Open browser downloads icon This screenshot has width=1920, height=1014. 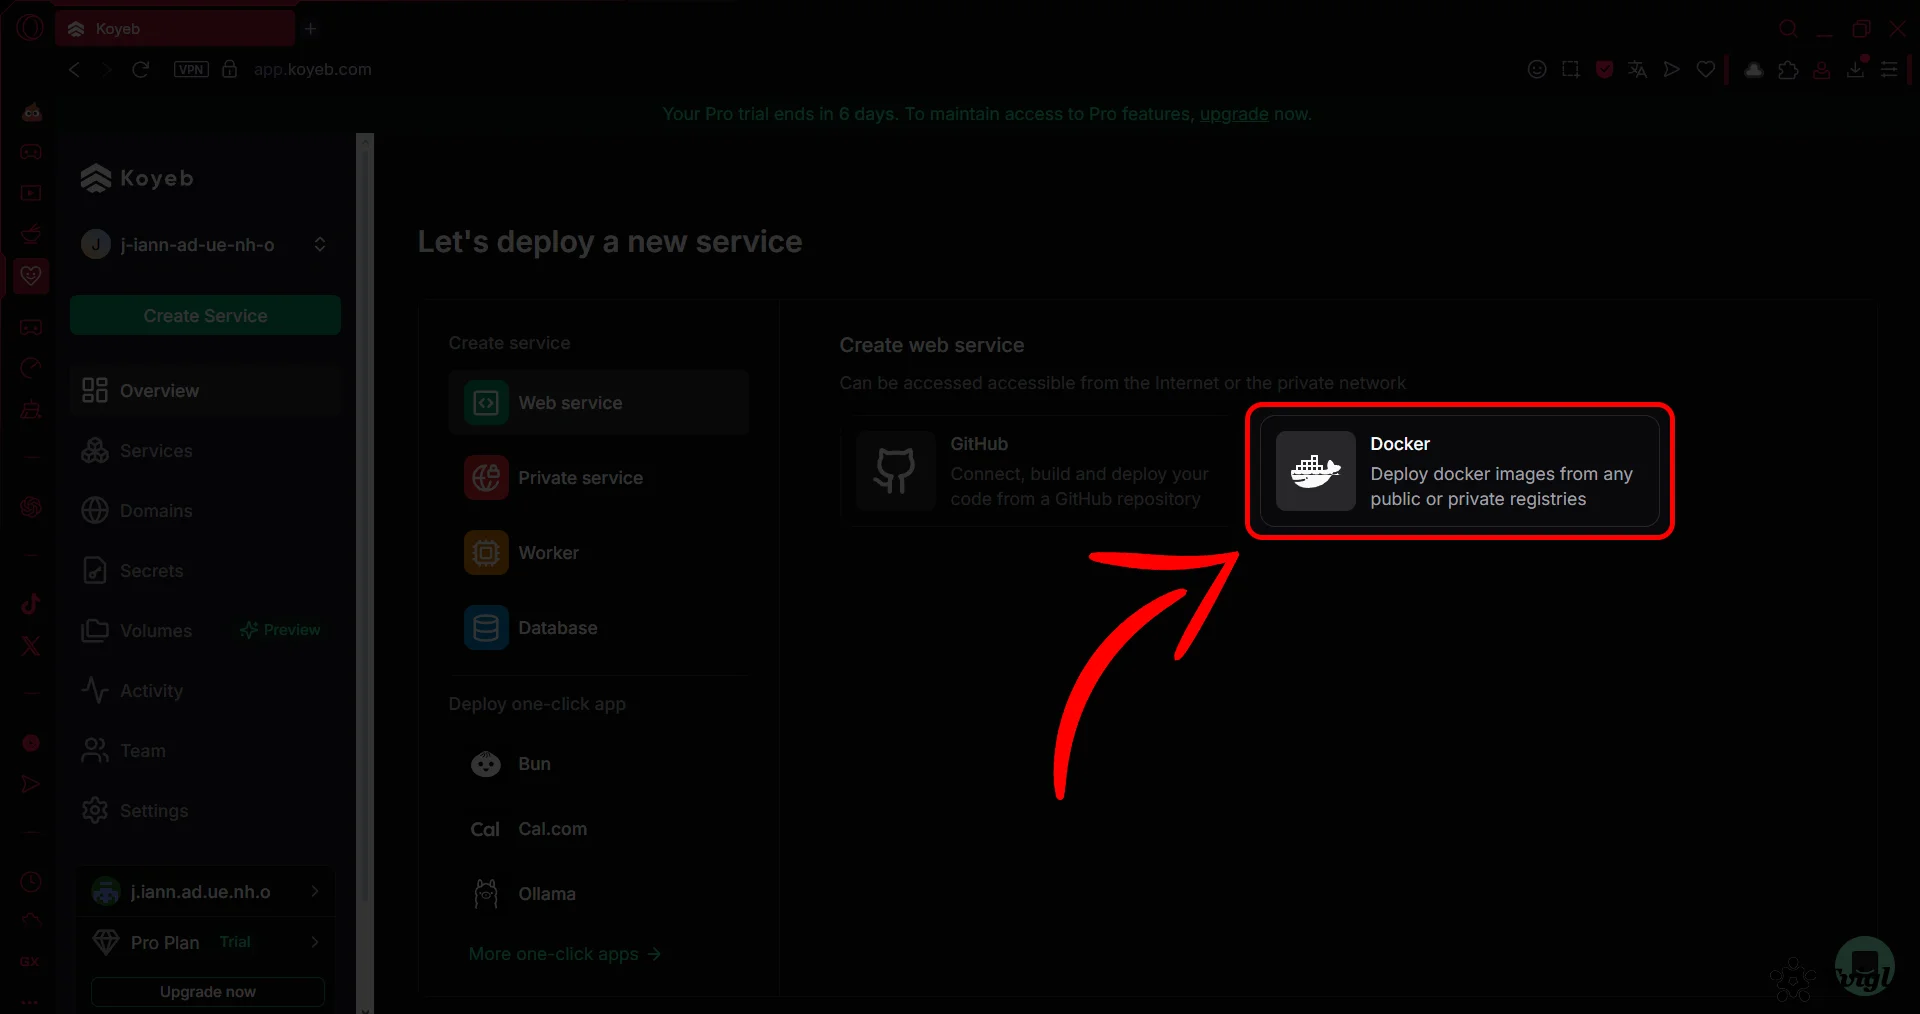(x=1856, y=69)
